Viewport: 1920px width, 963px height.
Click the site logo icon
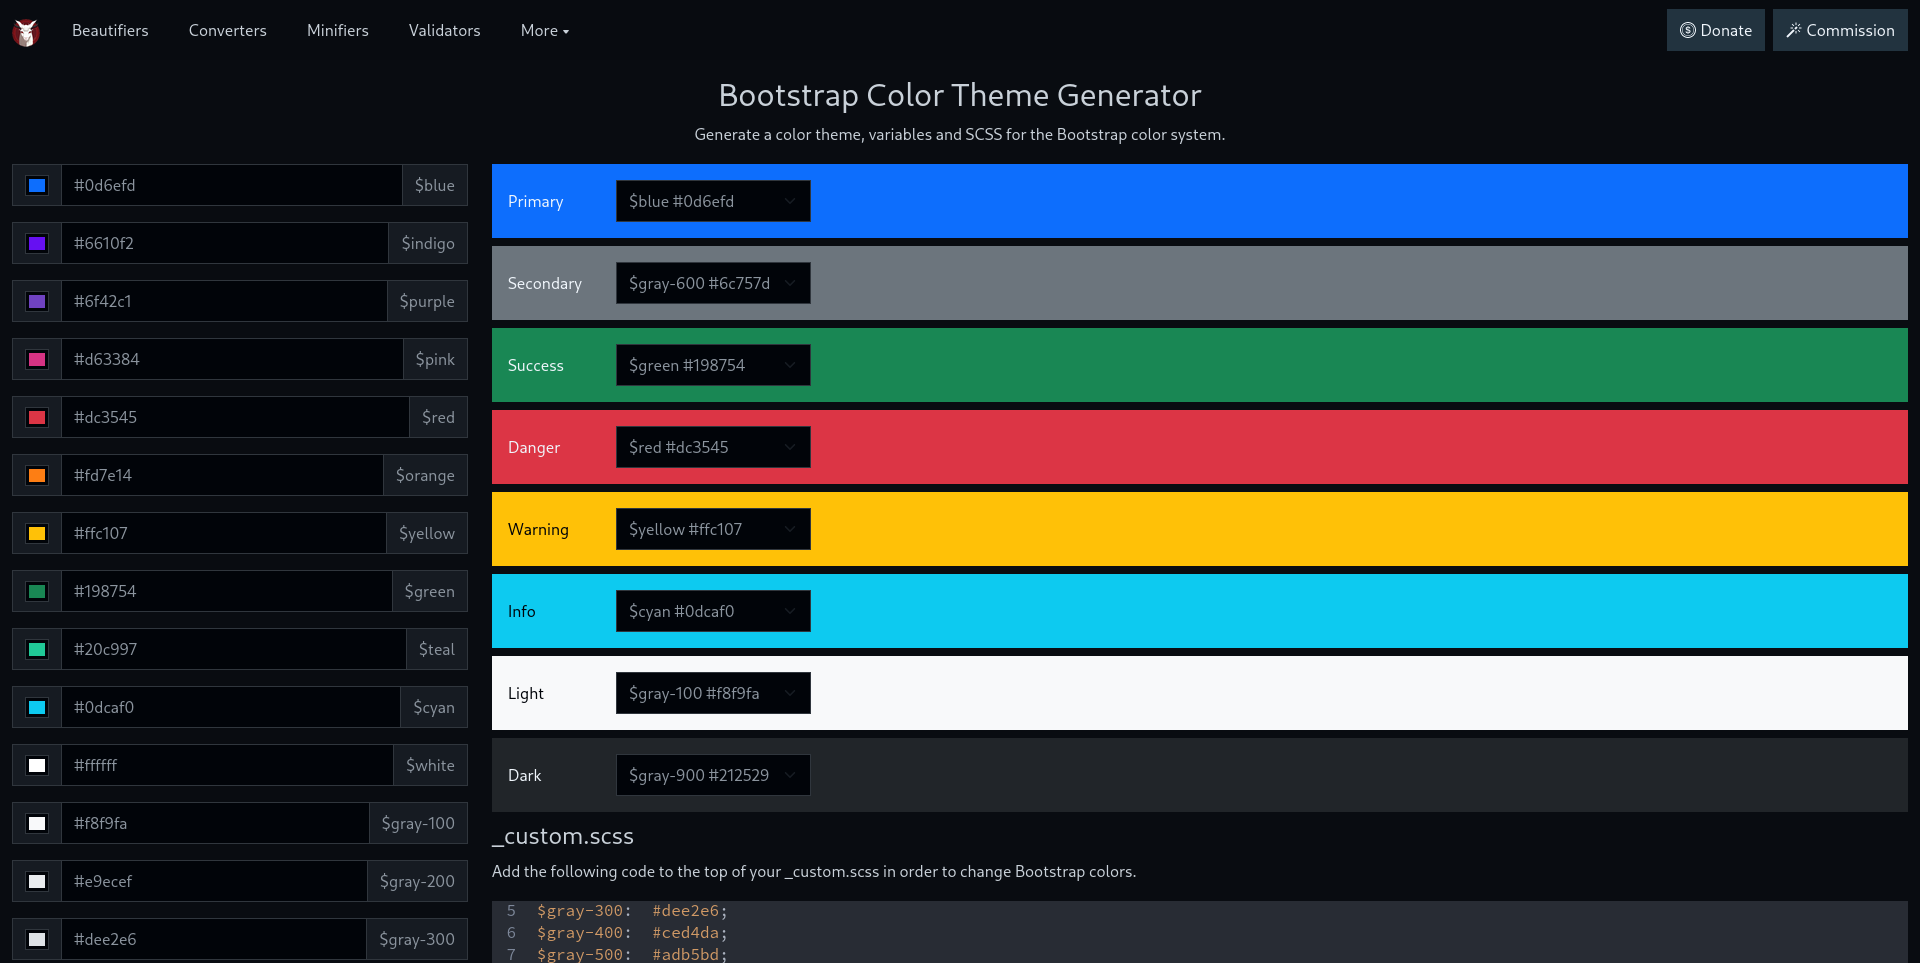pos(26,32)
